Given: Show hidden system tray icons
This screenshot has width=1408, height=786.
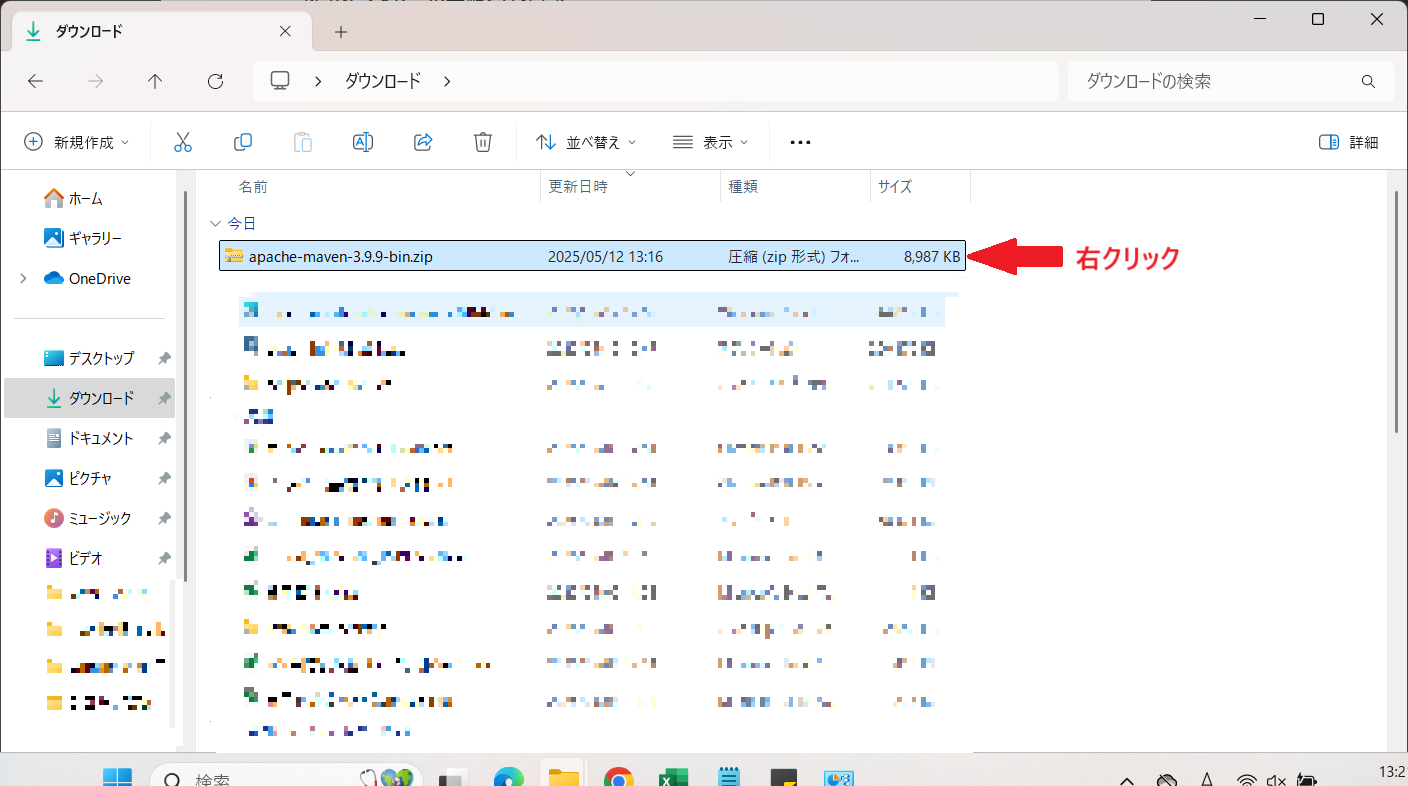Looking at the screenshot, I should point(1127,780).
